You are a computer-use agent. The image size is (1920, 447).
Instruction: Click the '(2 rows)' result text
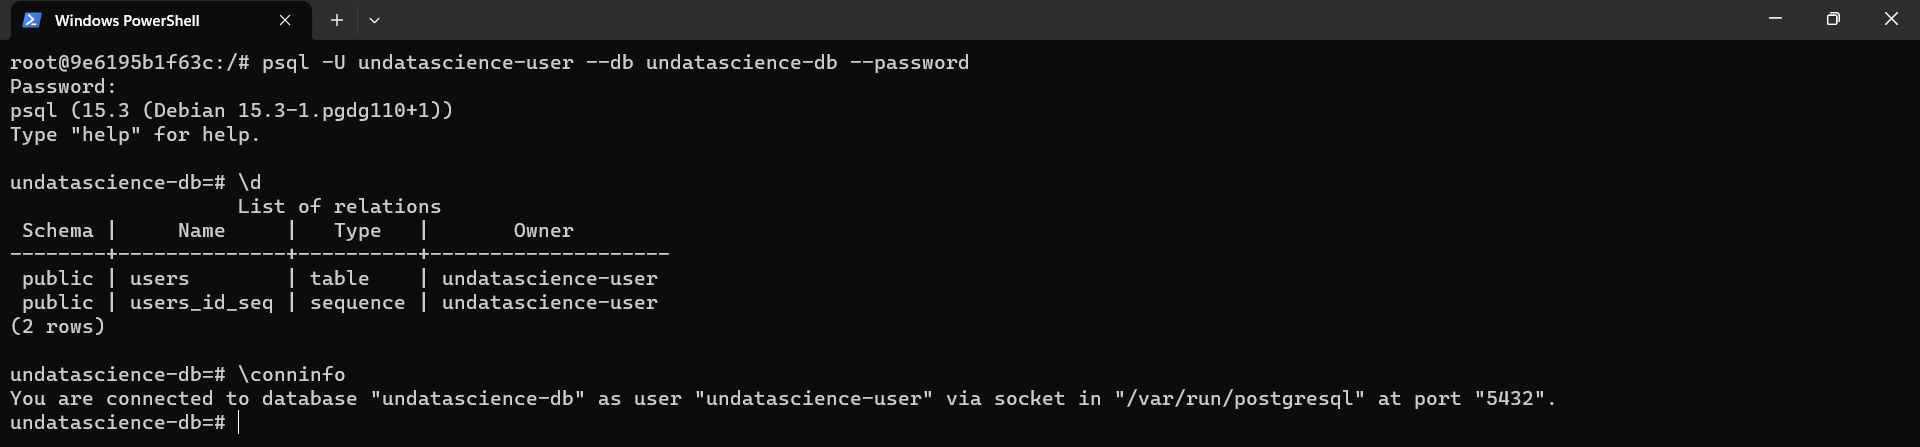tap(58, 327)
